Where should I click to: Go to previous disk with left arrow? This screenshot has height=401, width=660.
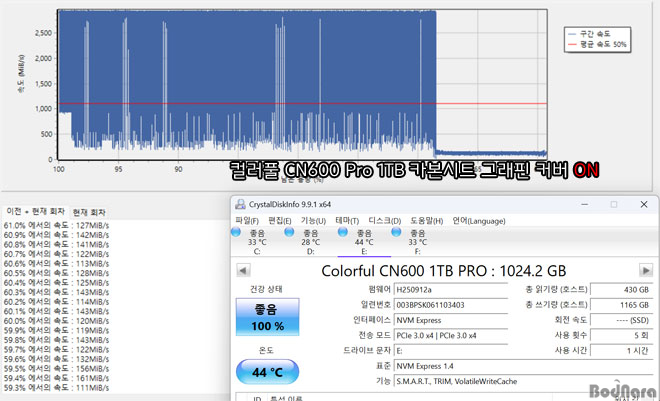pyautogui.click(x=243, y=270)
